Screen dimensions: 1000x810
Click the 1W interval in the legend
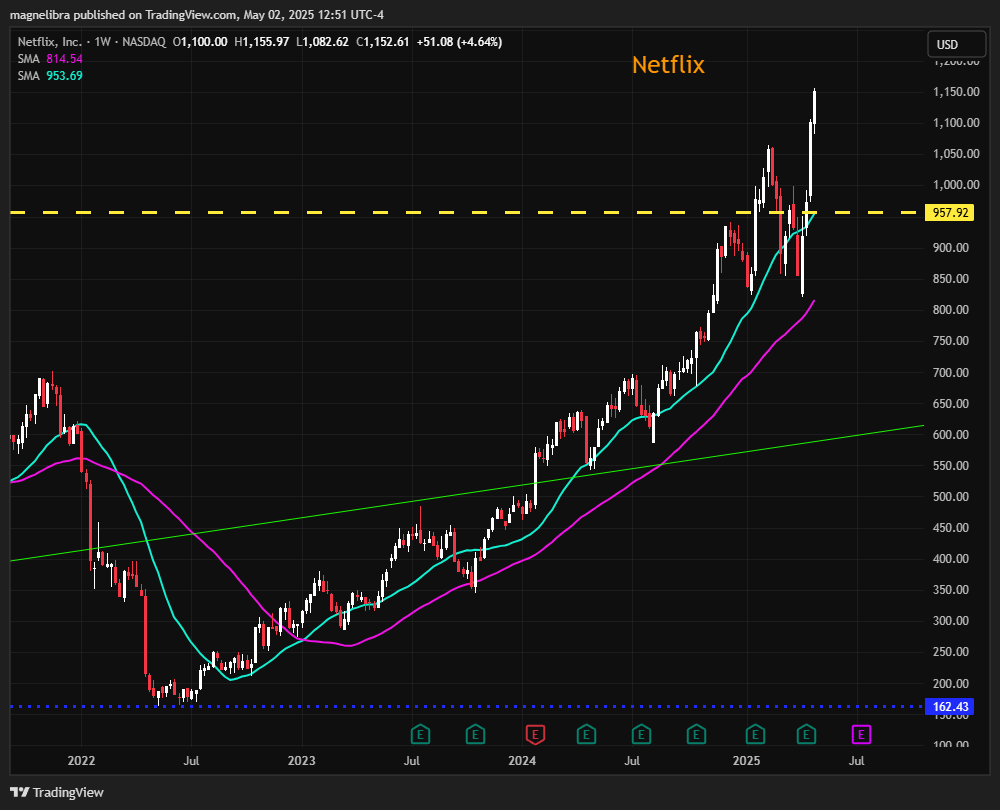tap(102, 42)
